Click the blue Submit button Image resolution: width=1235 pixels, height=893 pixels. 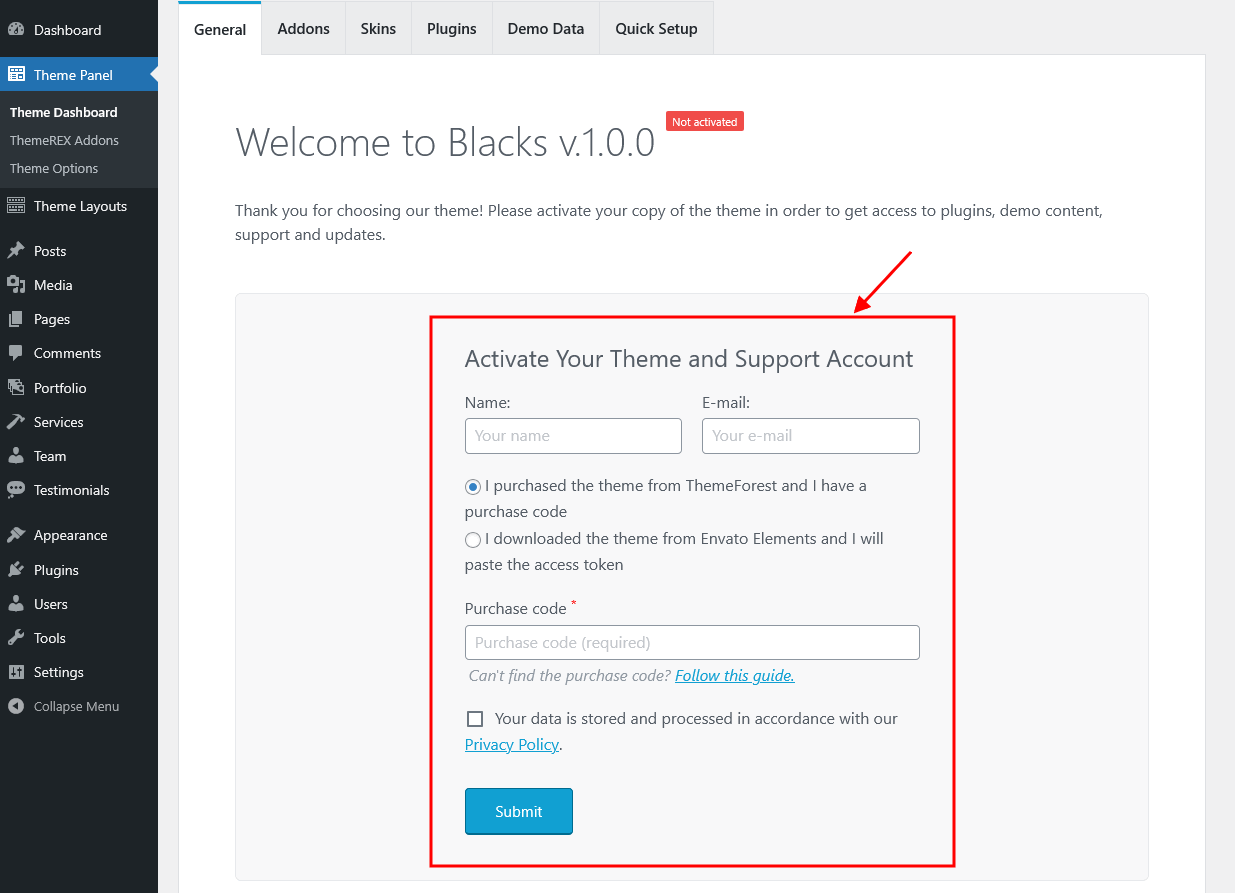(x=519, y=811)
